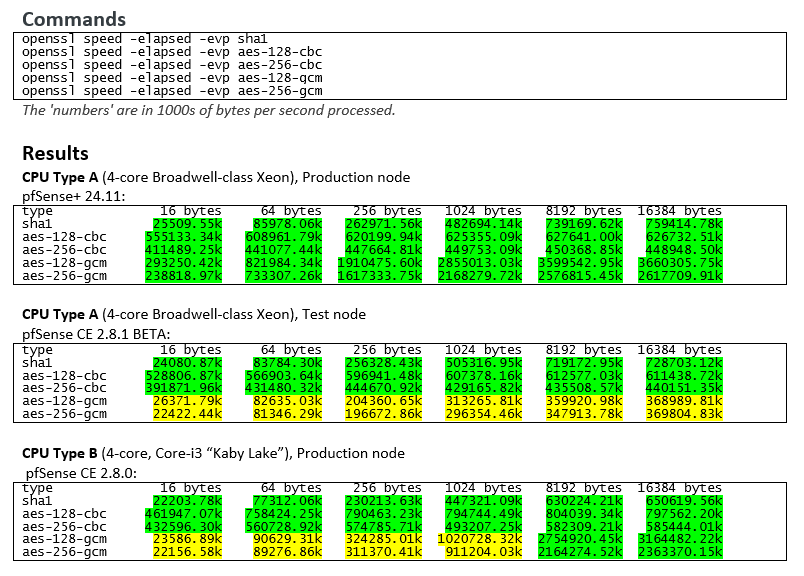Click value 482694.14k in the pfSense+ table

[x=484, y=224]
